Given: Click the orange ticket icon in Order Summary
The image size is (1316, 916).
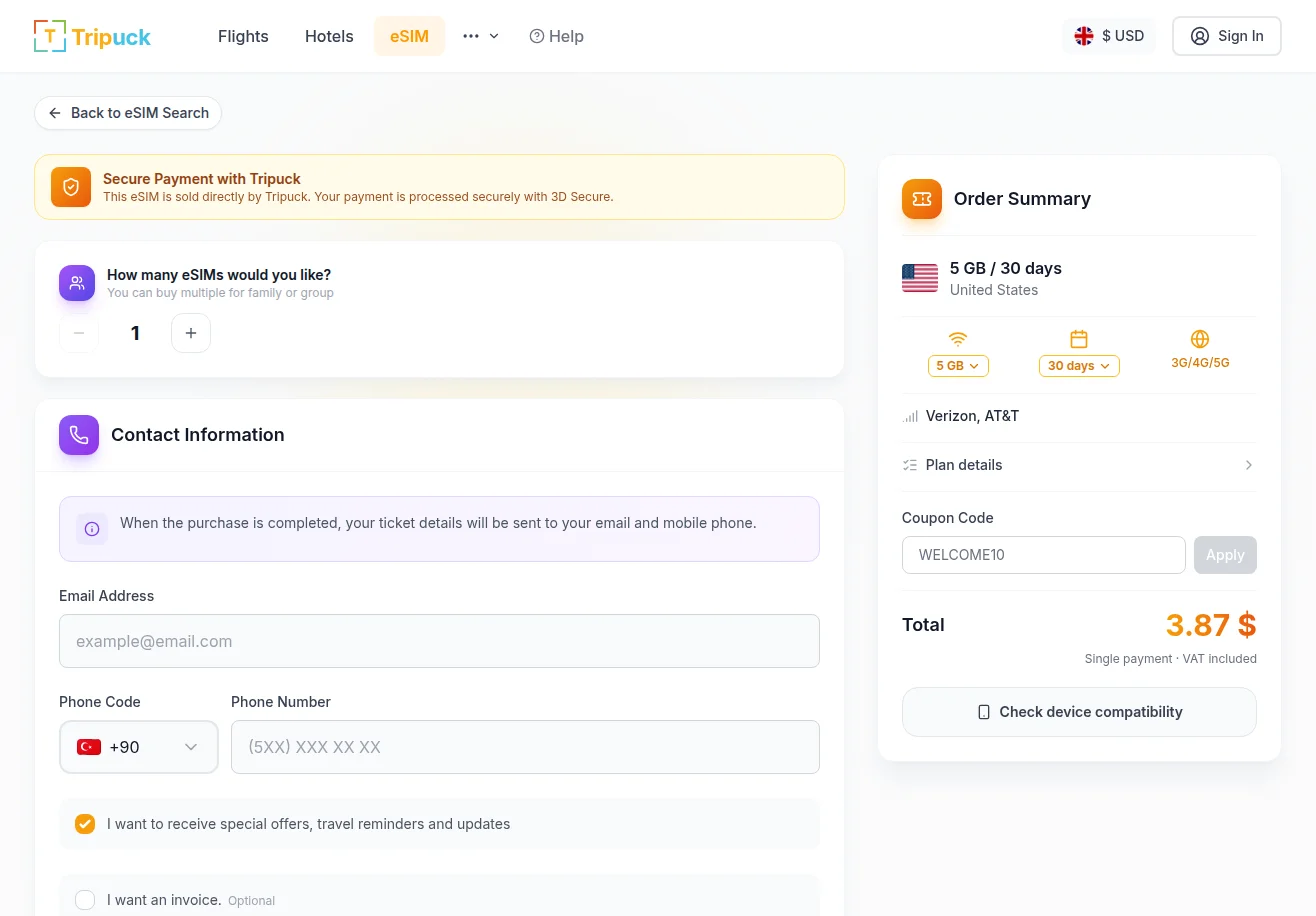Looking at the screenshot, I should 922,199.
